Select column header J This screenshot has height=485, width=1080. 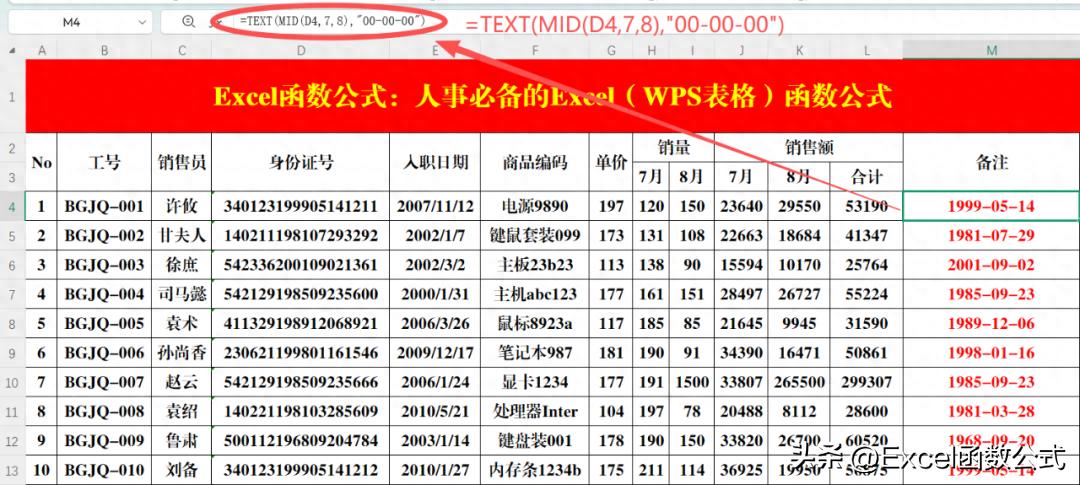click(x=740, y=50)
